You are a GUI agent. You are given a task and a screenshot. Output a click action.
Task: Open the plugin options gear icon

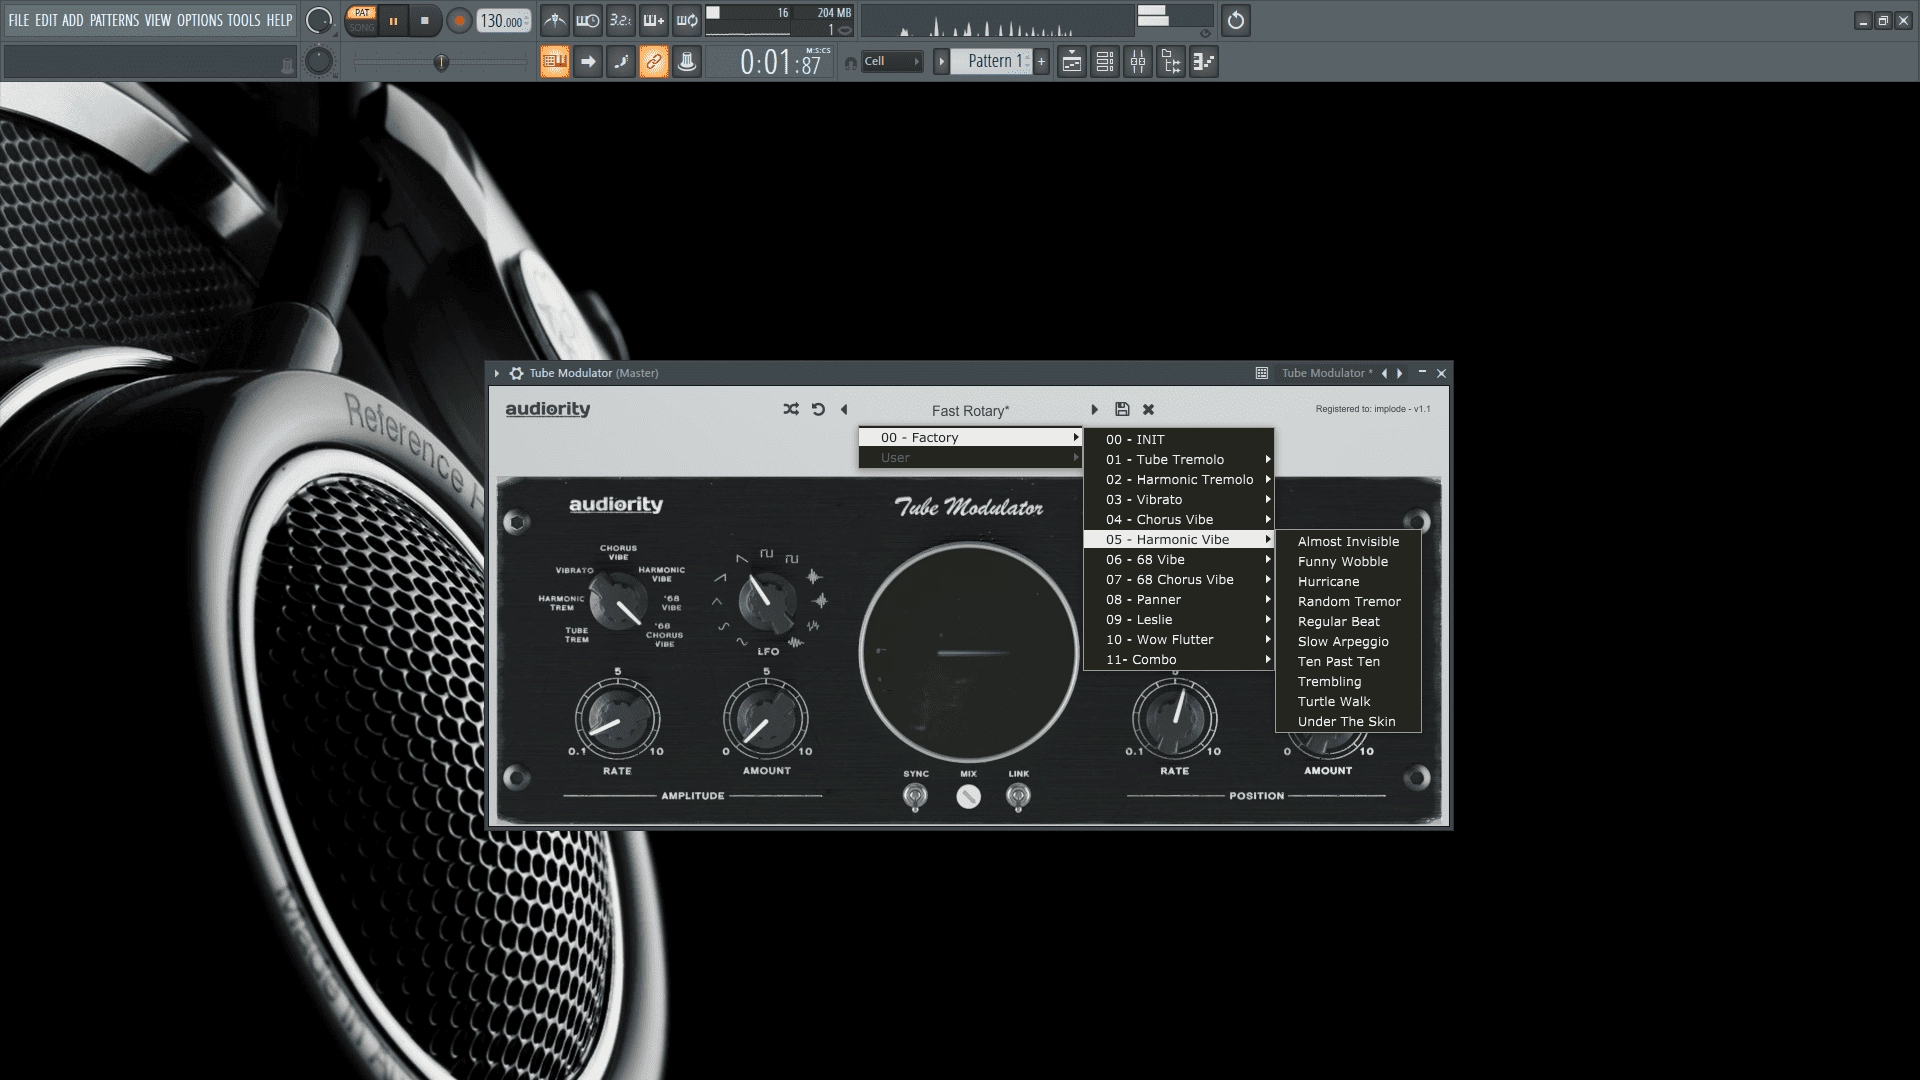[x=516, y=373]
